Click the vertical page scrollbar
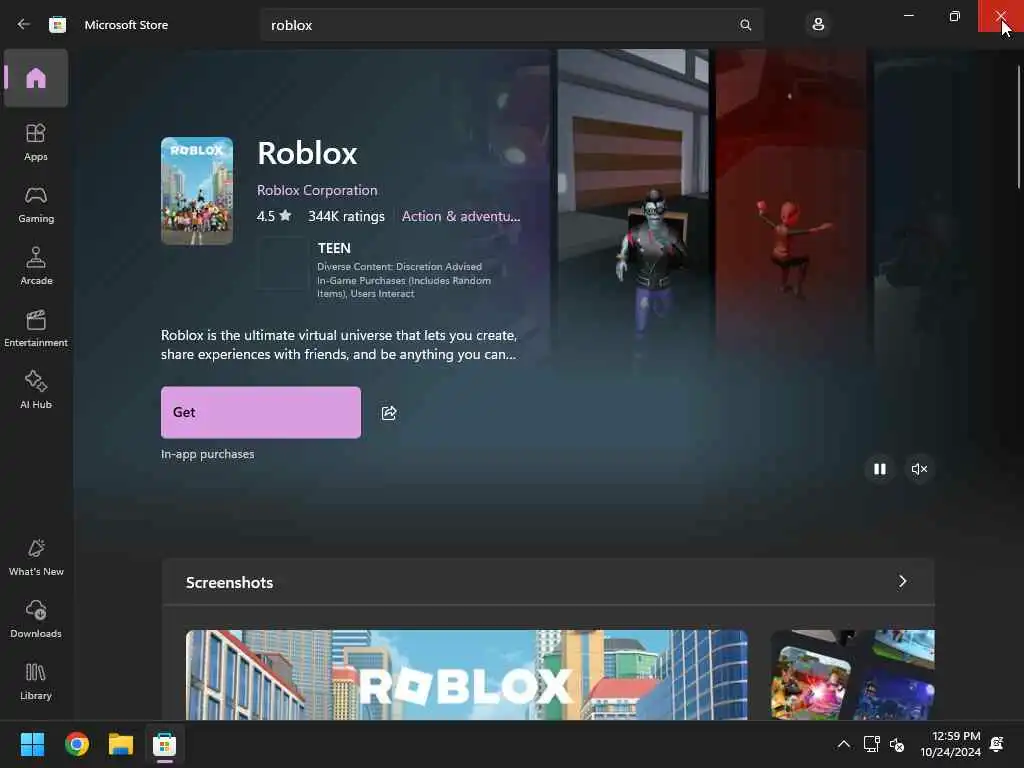 (x=1019, y=127)
